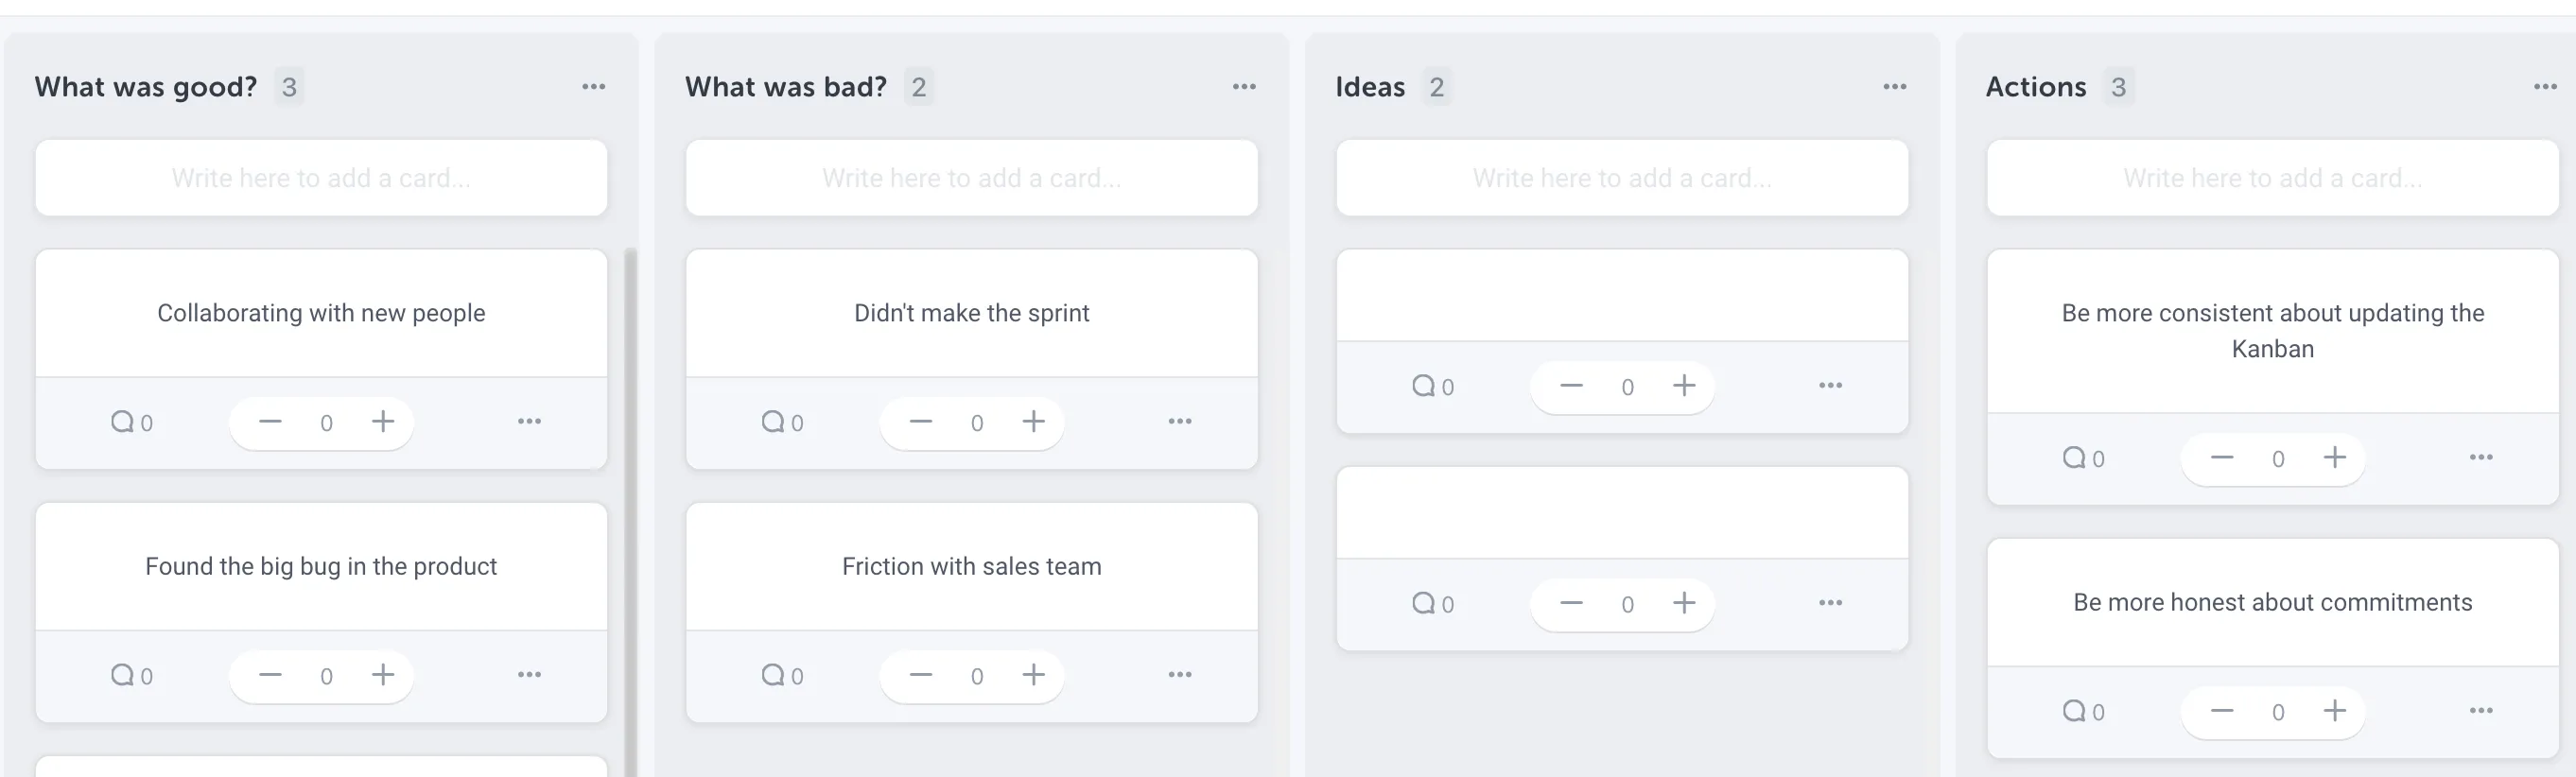Upvote 'Found the big bug in the product'
This screenshot has width=2576, height=777.
coord(383,675)
